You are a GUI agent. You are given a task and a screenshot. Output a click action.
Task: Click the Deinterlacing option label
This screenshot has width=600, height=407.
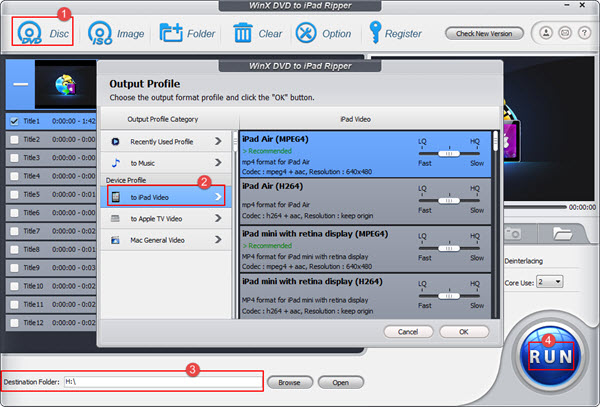pyautogui.click(x=523, y=261)
